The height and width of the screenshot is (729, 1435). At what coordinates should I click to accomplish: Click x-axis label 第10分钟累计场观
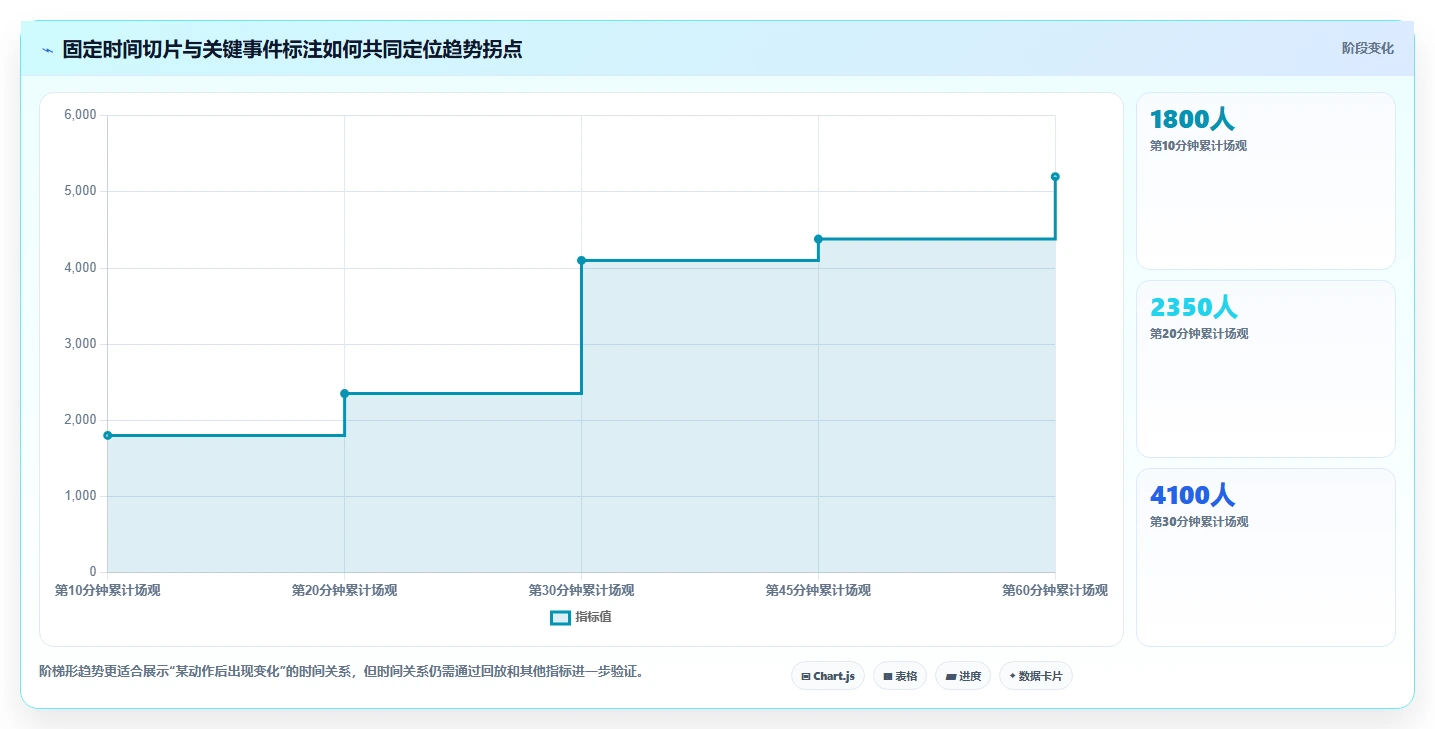[108, 590]
